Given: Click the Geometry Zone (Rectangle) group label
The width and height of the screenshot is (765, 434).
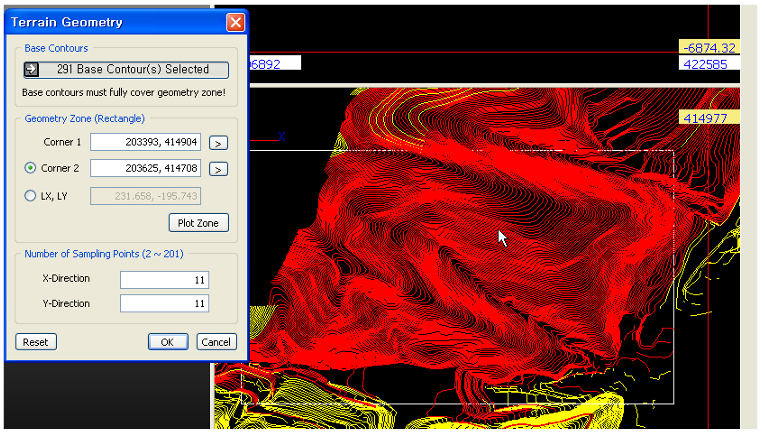Looking at the screenshot, I should pyautogui.click(x=84, y=118).
